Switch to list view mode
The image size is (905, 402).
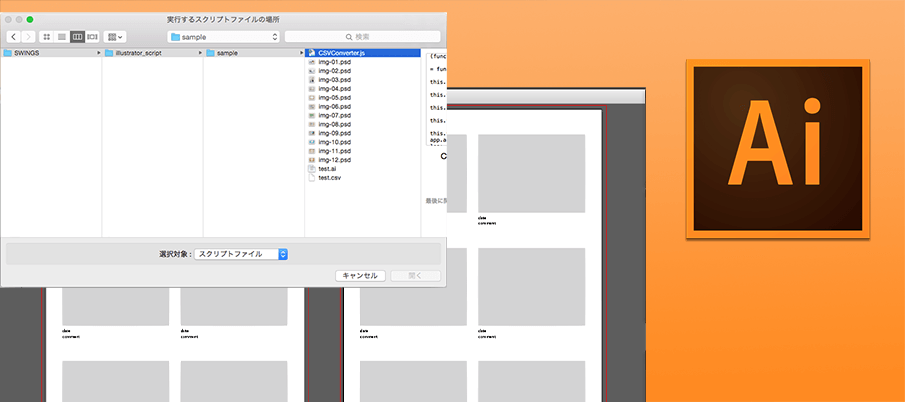tap(62, 37)
